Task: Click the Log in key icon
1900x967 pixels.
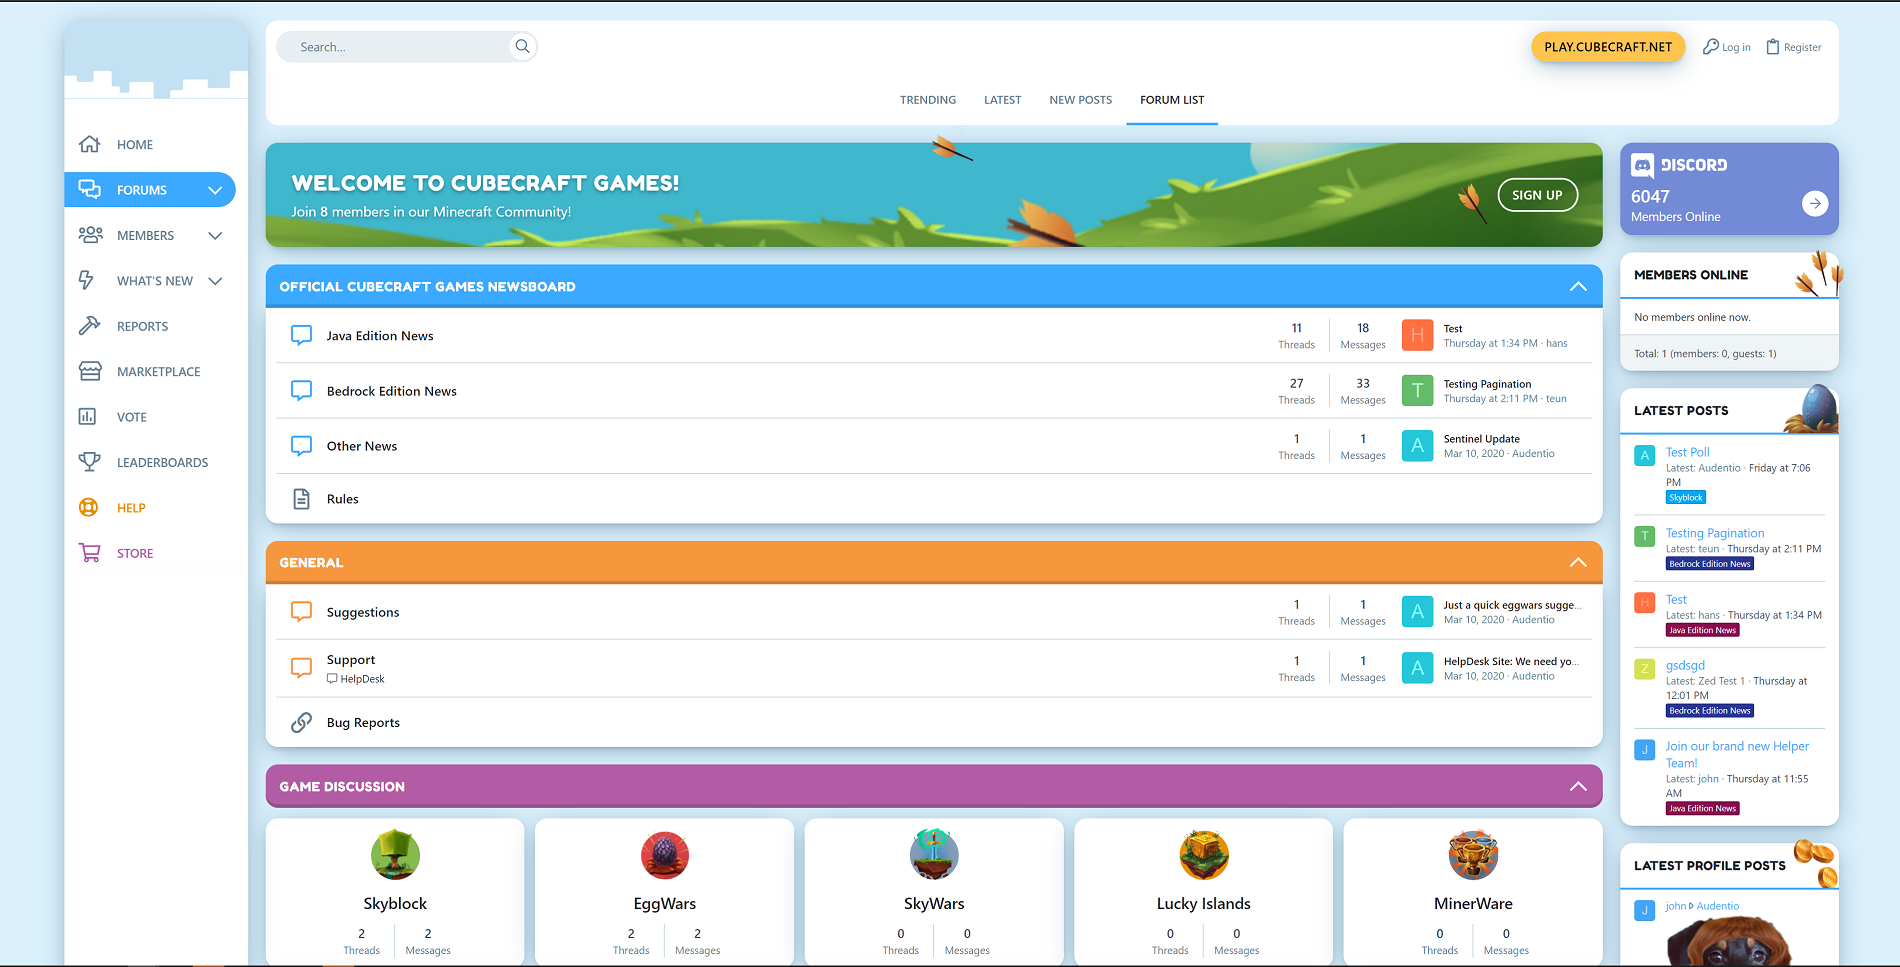Action: click(1711, 46)
